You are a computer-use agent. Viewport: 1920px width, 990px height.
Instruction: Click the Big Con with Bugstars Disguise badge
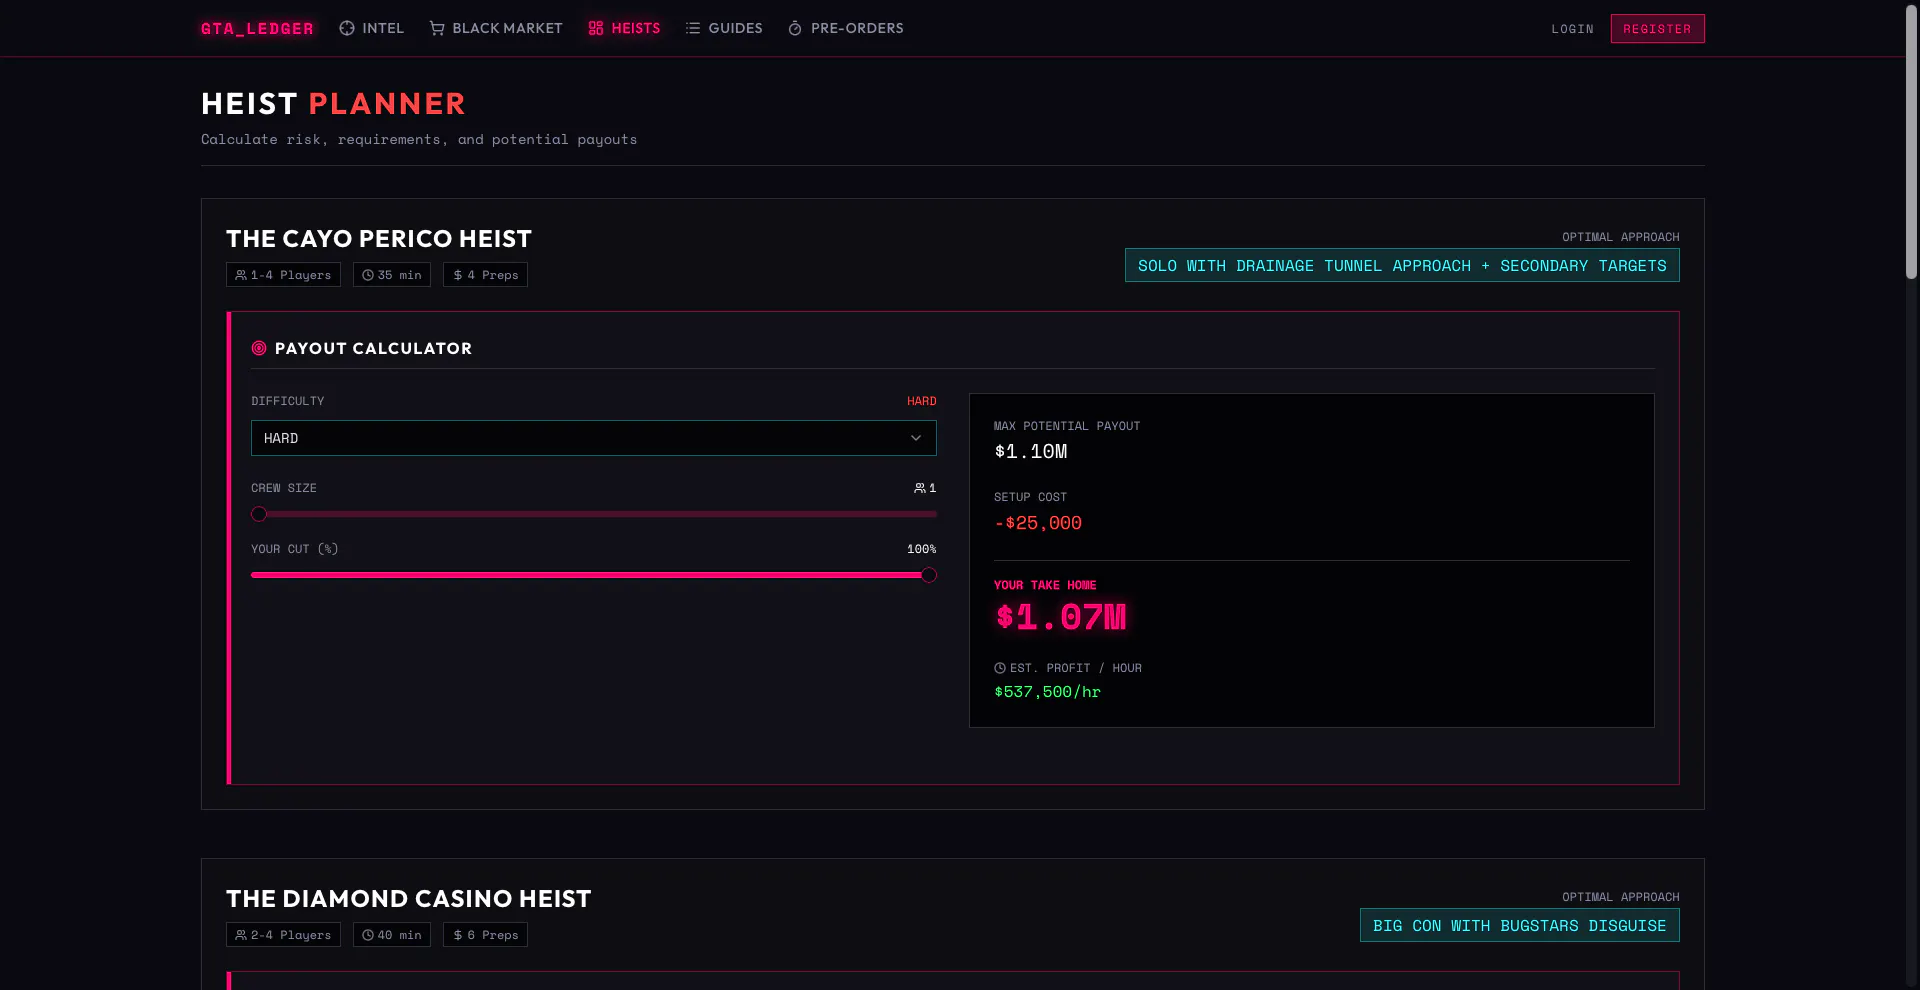(x=1520, y=925)
